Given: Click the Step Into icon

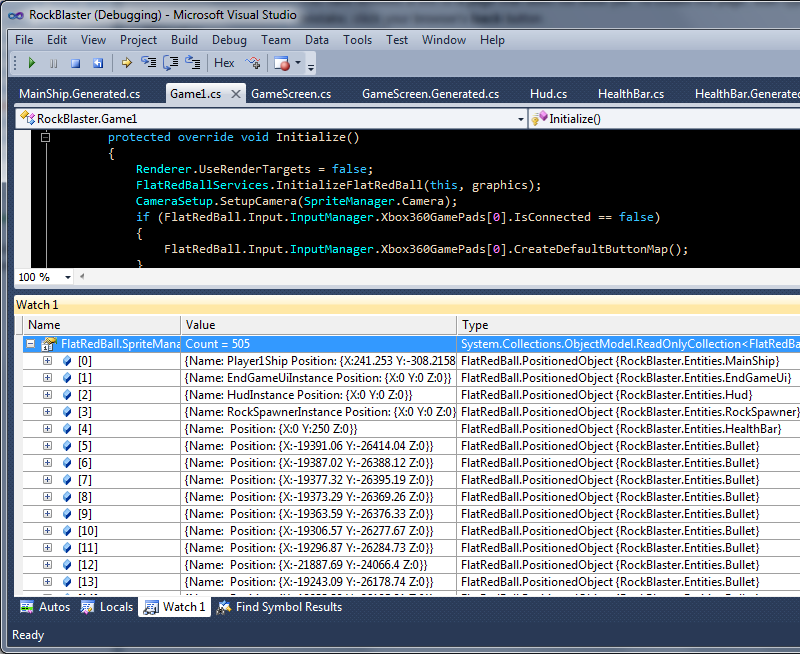Looking at the screenshot, I should (148, 63).
